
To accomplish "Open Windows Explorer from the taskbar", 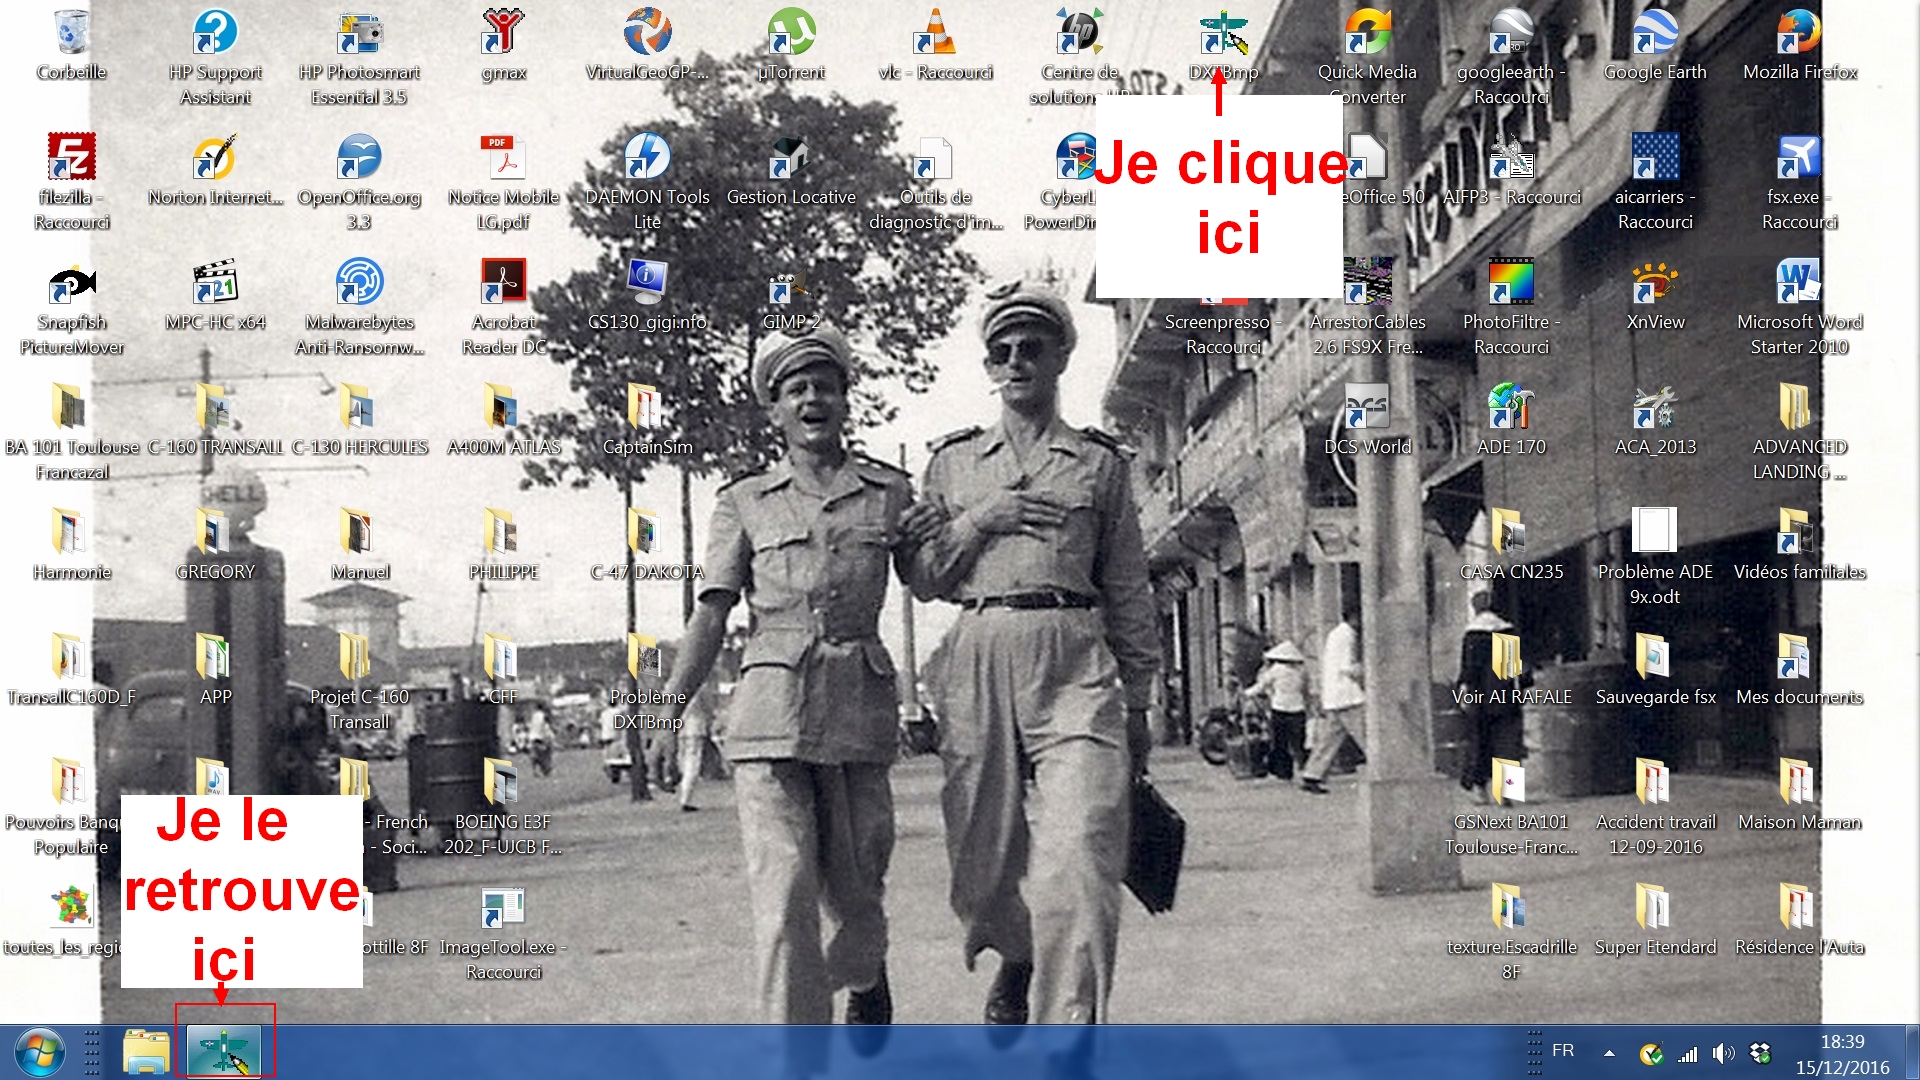I will [x=146, y=1052].
